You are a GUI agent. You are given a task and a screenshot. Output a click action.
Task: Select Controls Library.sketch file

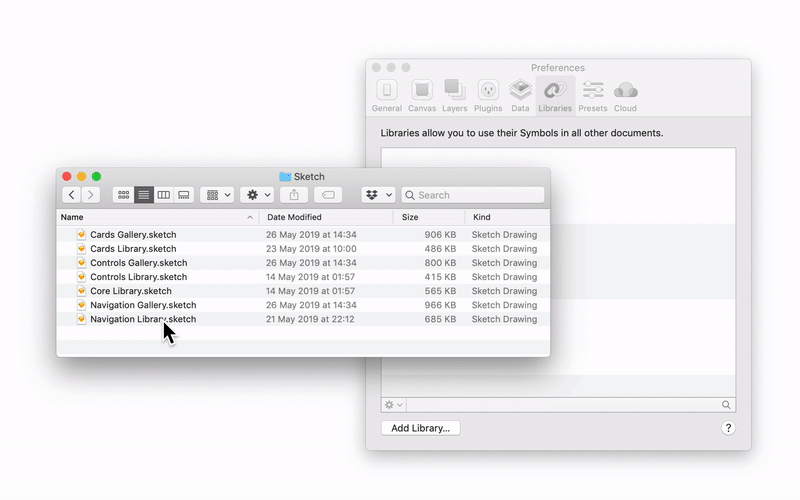303,277
